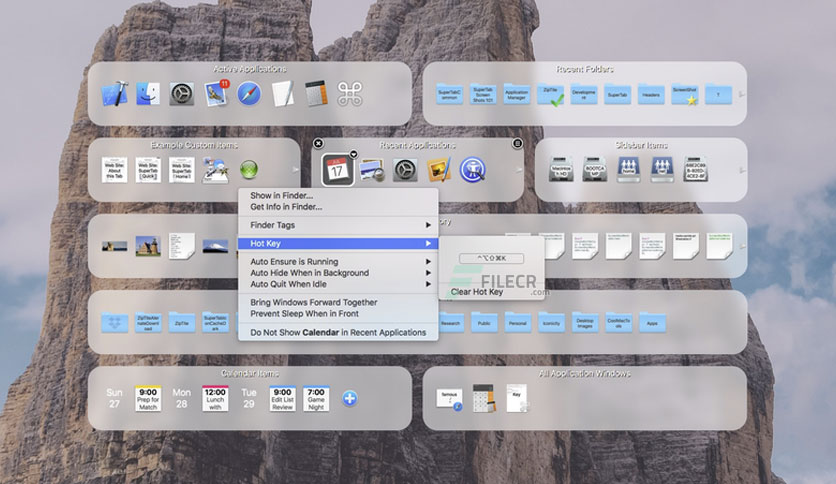Switch to the Safari window thumbnail

tap(449, 399)
